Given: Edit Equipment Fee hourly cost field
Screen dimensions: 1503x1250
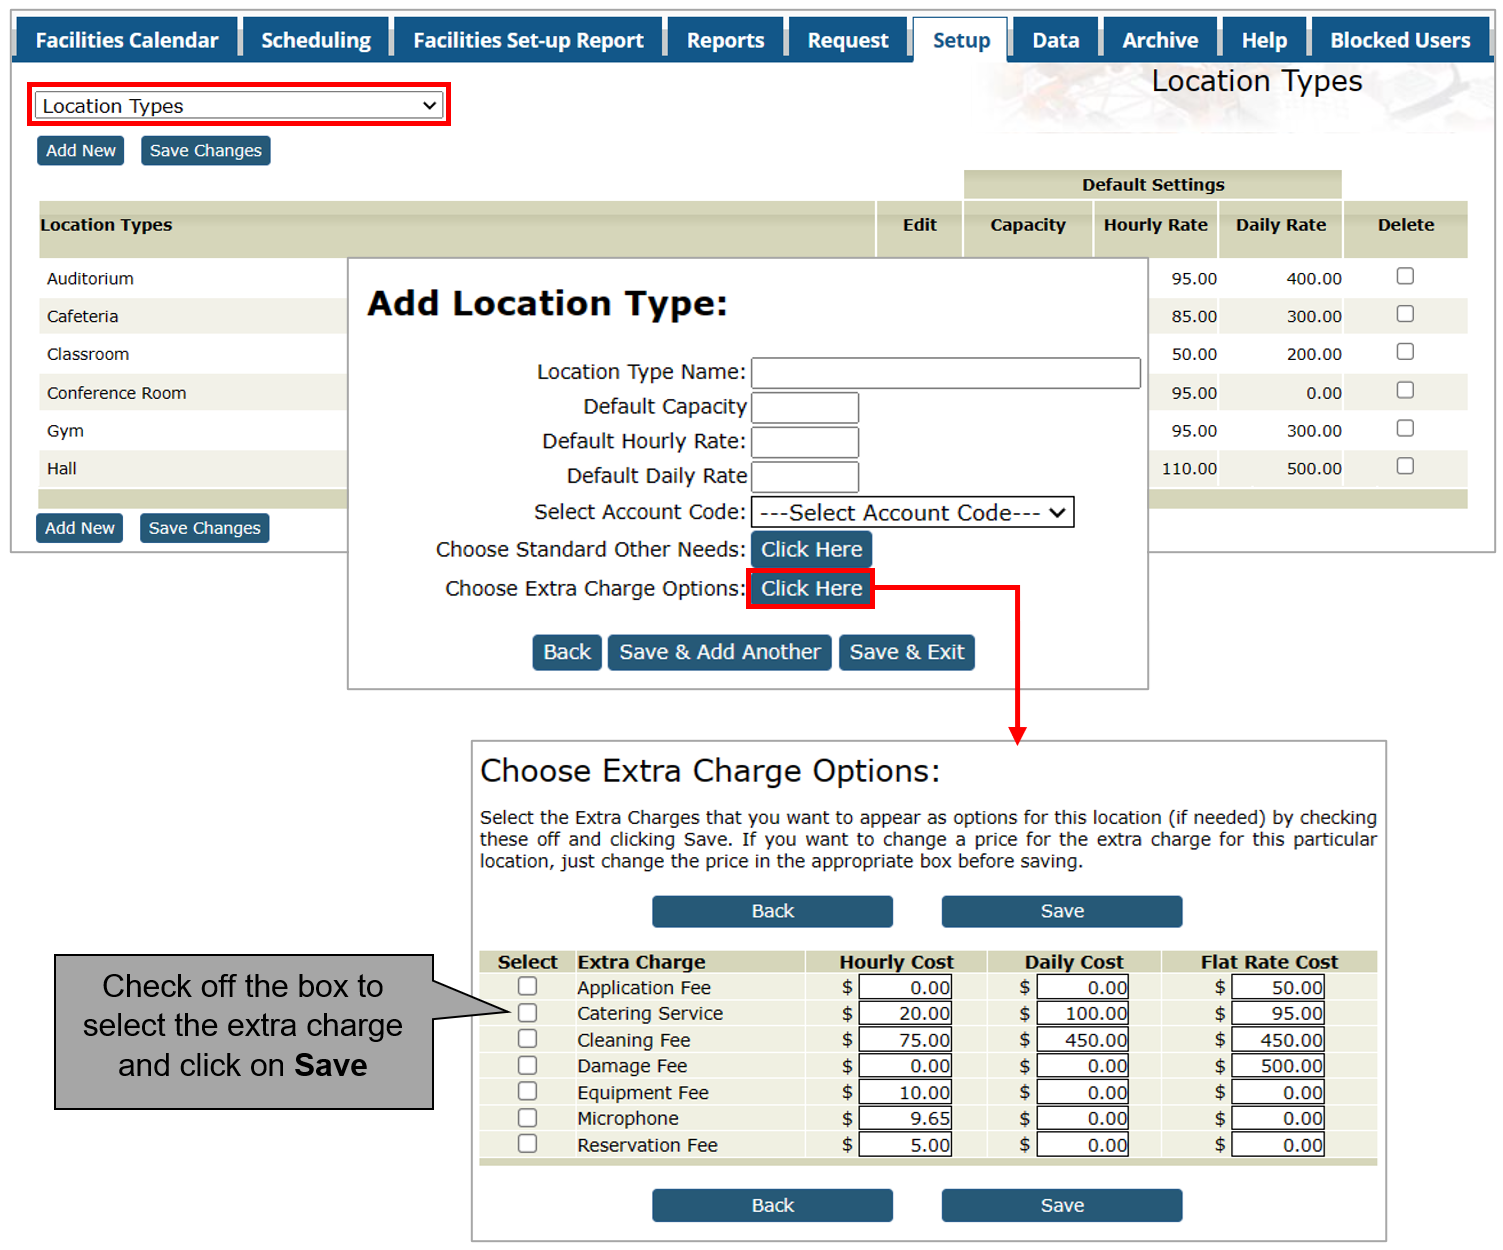Looking at the screenshot, I should point(905,1092).
